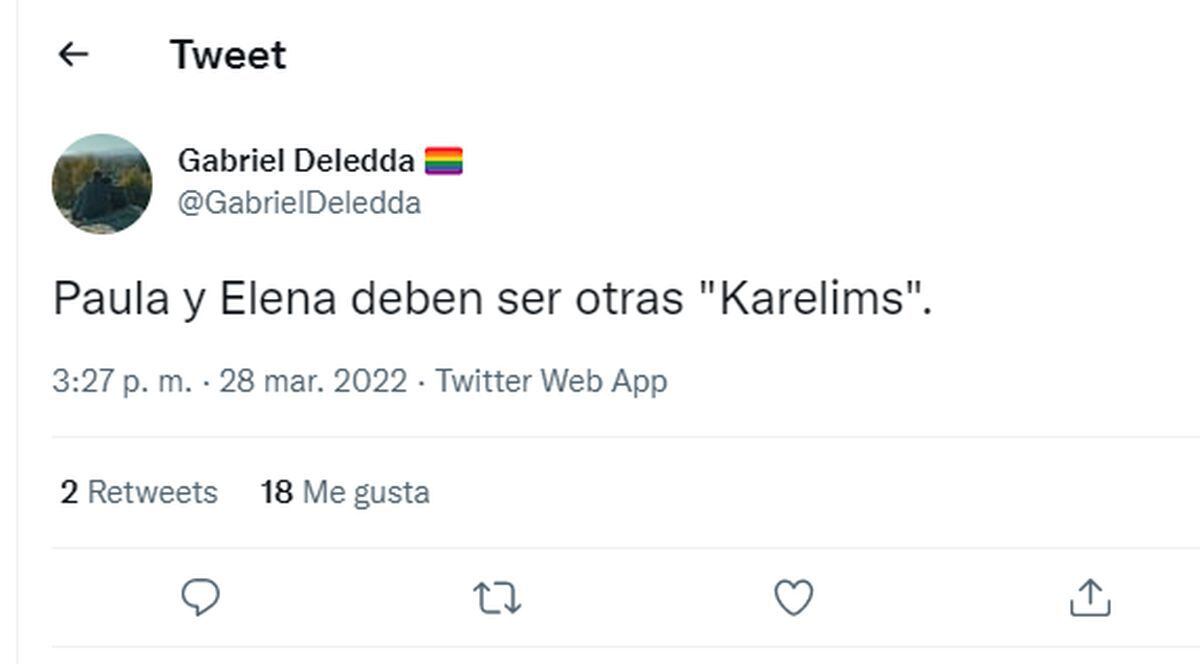Select the tweet text mentioning Karelims

pyautogui.click(x=492, y=297)
